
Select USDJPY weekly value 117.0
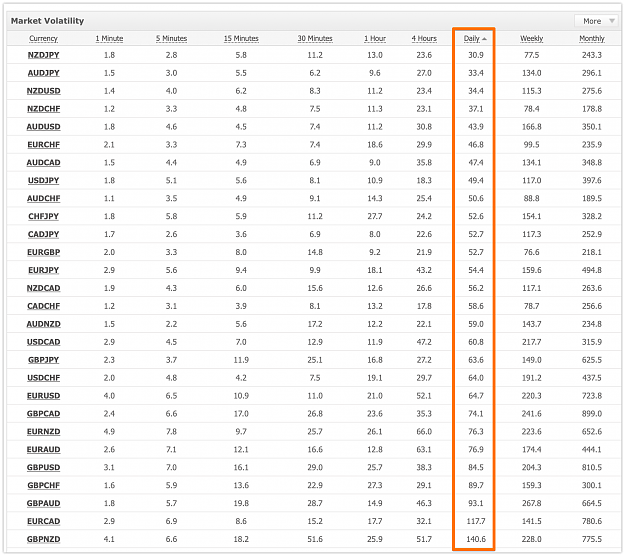tap(532, 181)
